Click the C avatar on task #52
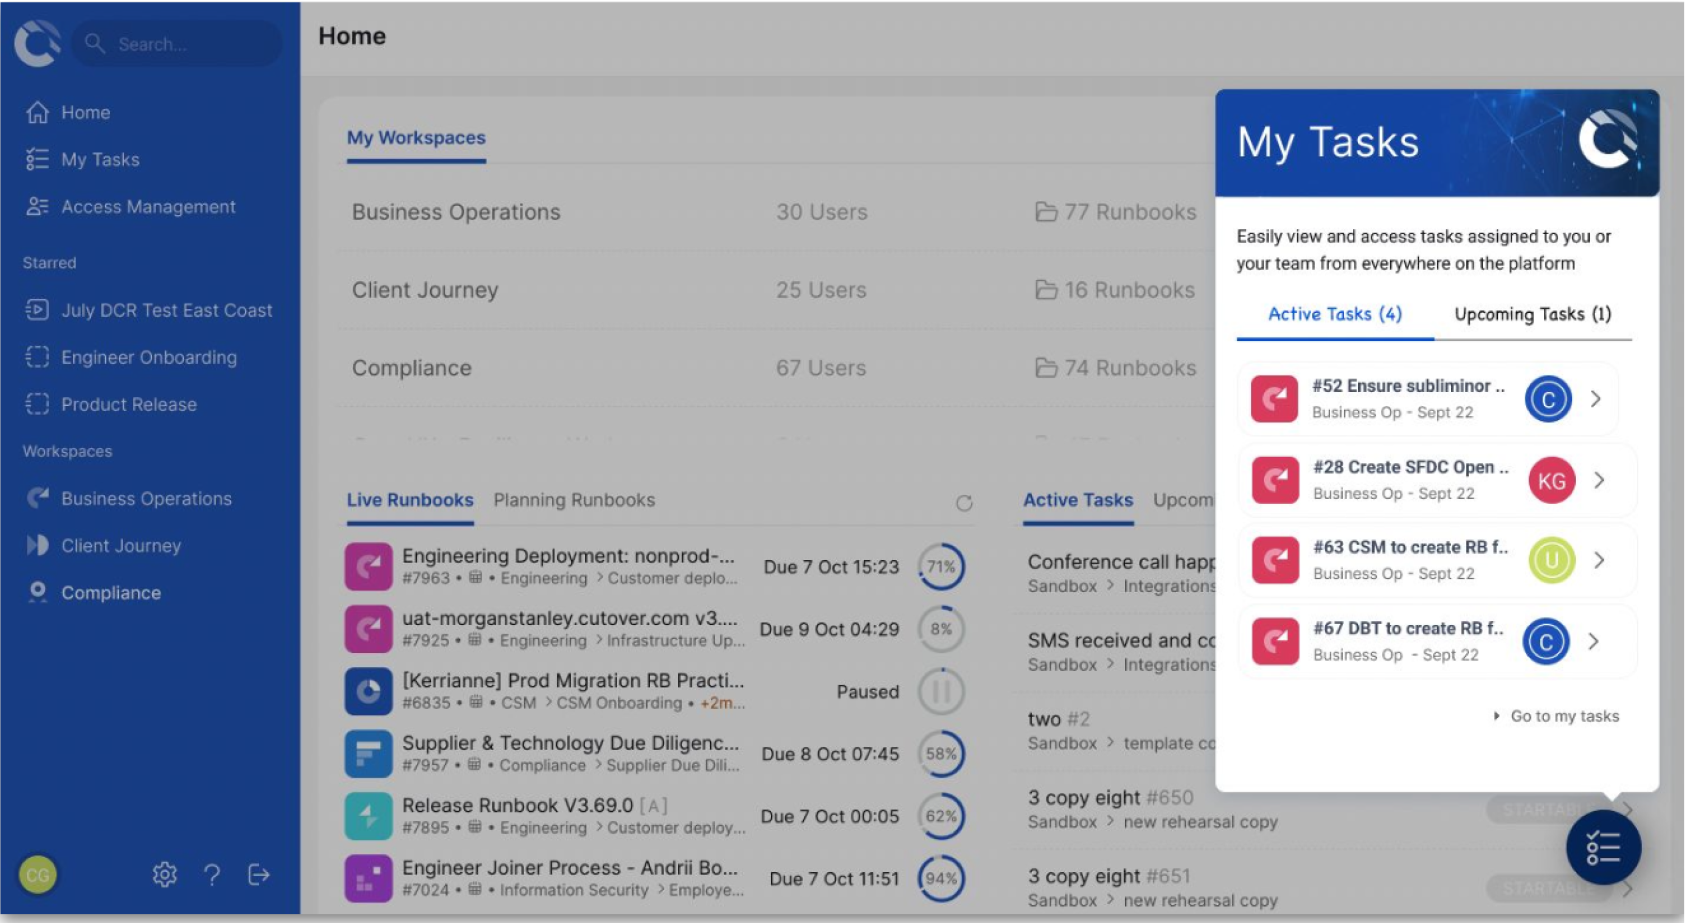Image resolution: width=1696 pixels, height=923 pixels. click(1548, 399)
